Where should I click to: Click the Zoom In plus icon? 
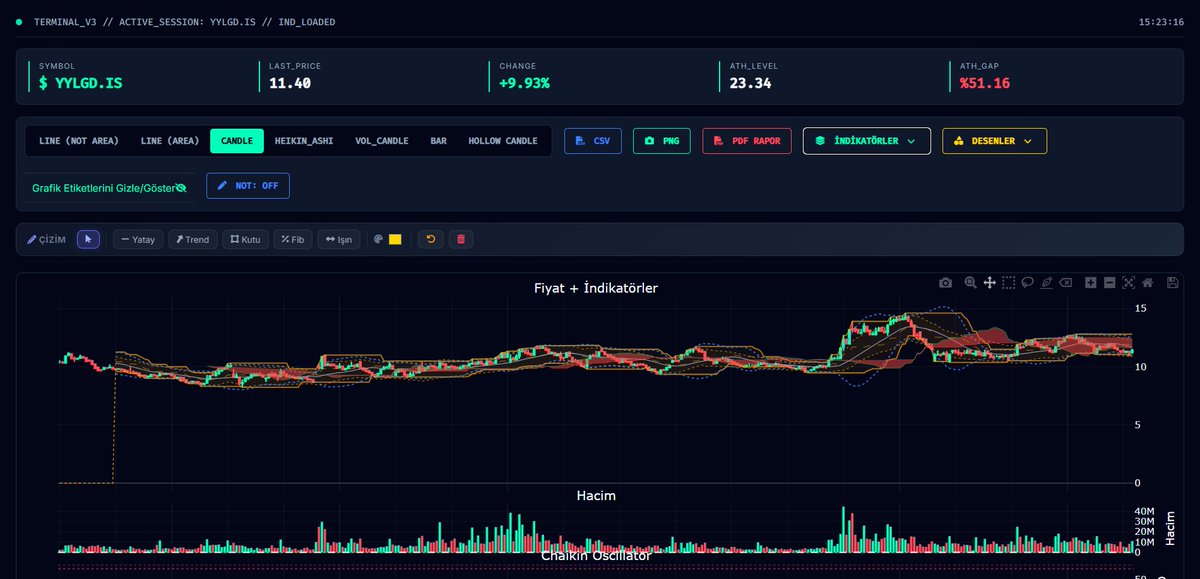pyautogui.click(x=1091, y=283)
